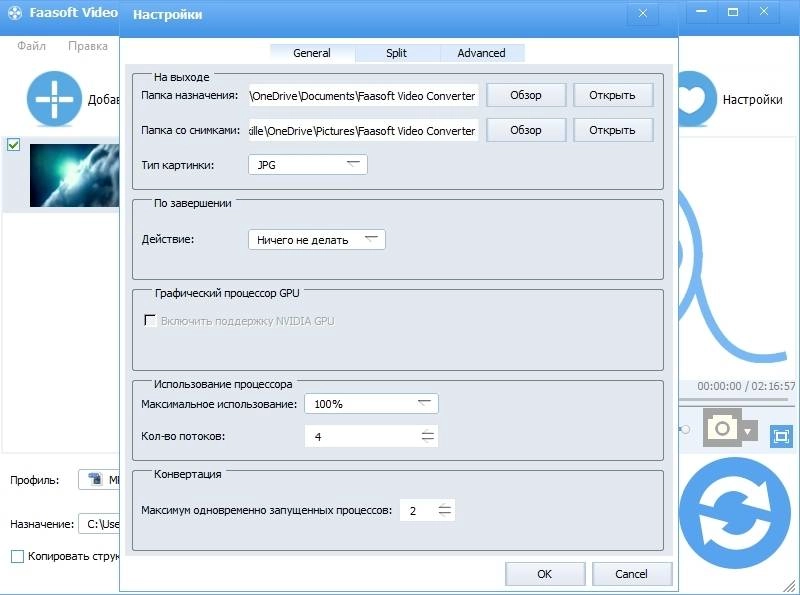Minimize the Faasoft main window

coord(702,12)
